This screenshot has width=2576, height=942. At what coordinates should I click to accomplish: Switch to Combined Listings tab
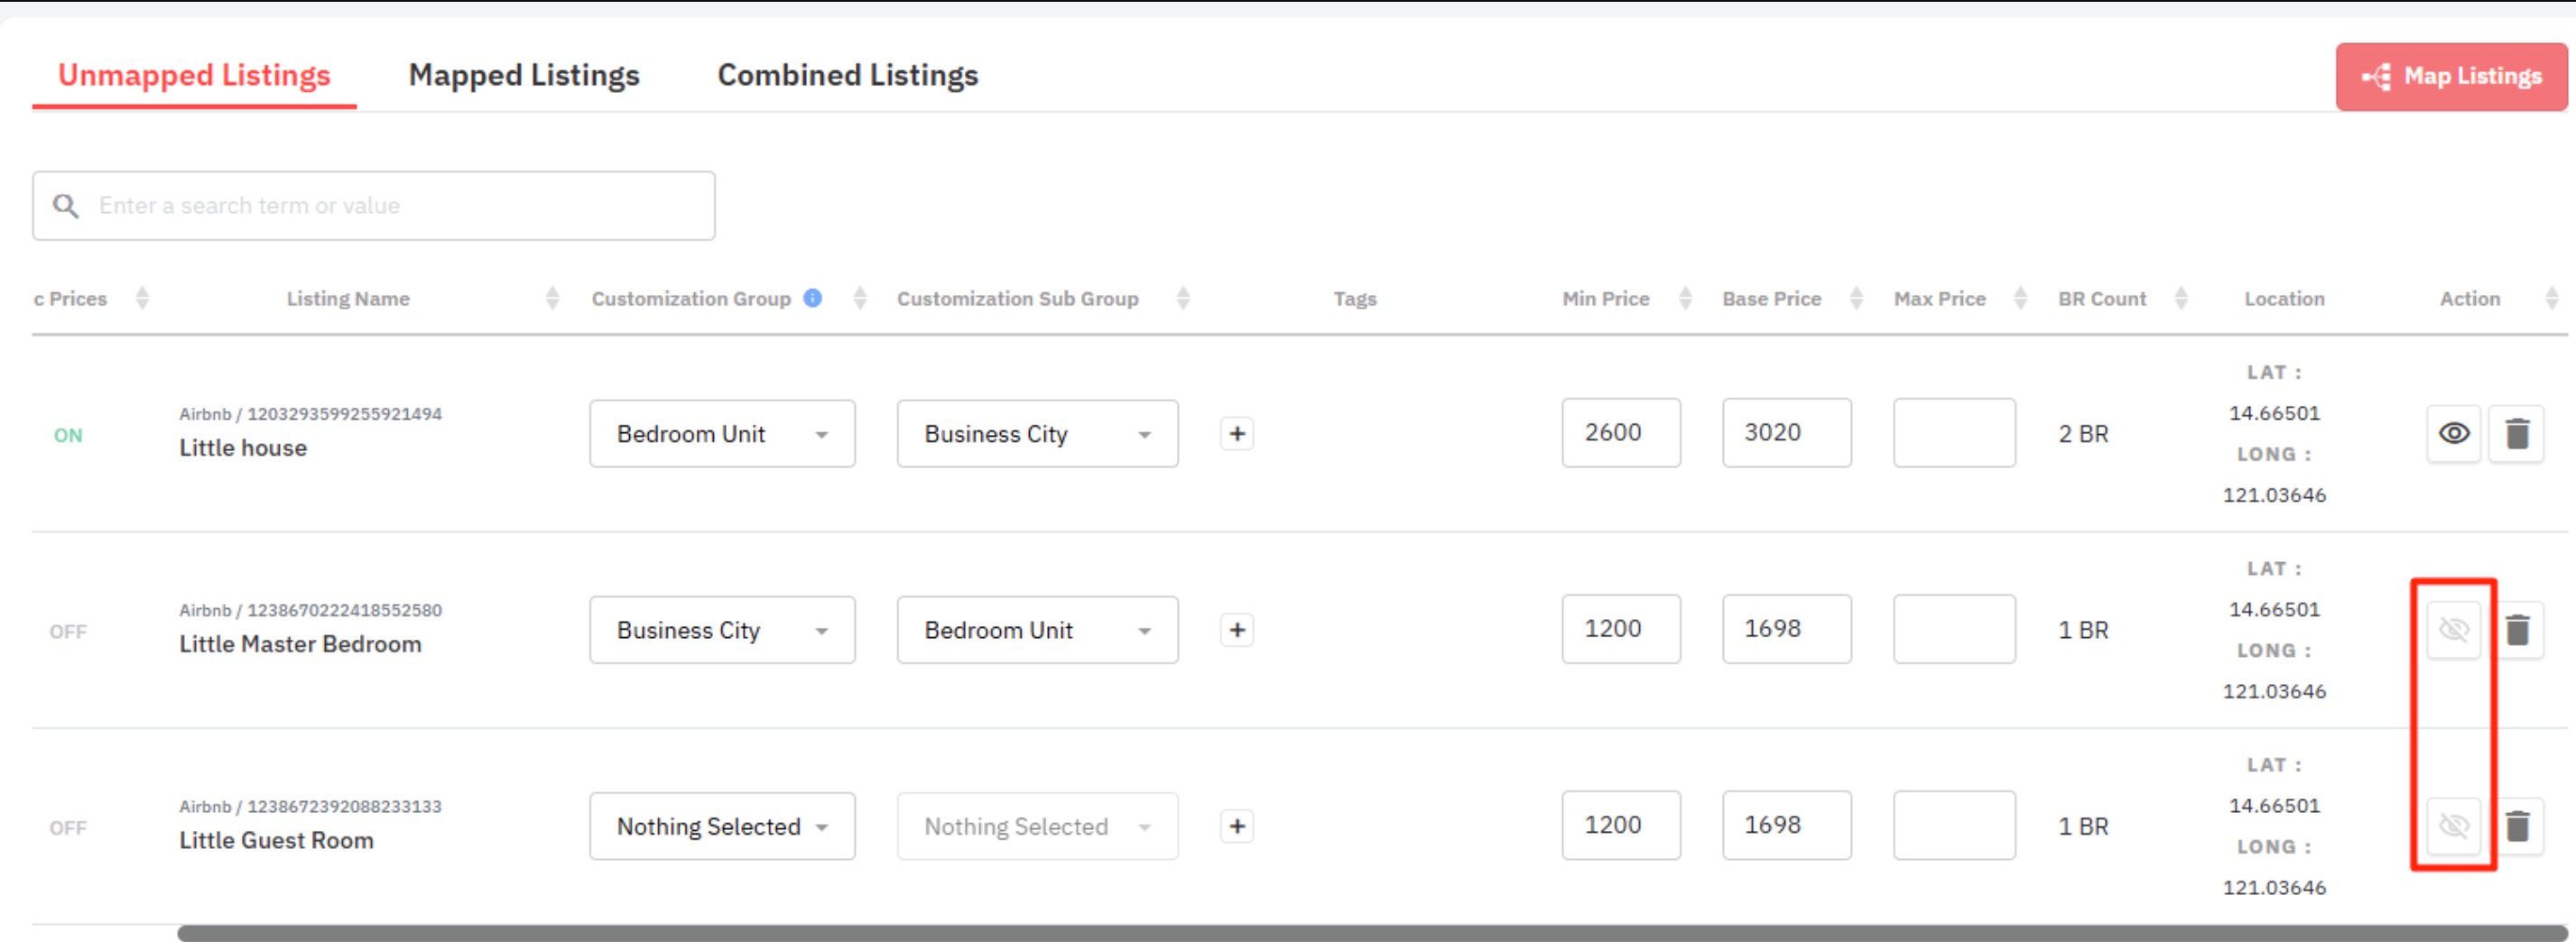pos(848,75)
